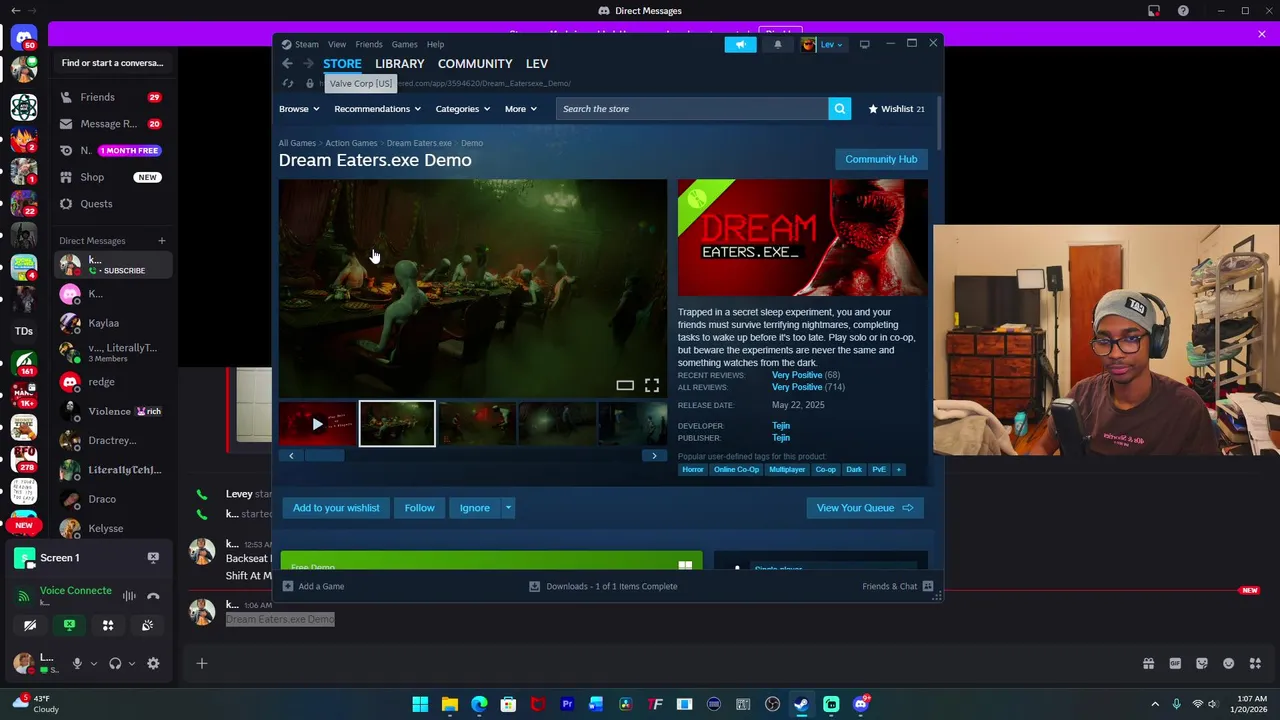Dismiss the purple Discord banner
This screenshot has height=720, width=1280.
point(1262,34)
